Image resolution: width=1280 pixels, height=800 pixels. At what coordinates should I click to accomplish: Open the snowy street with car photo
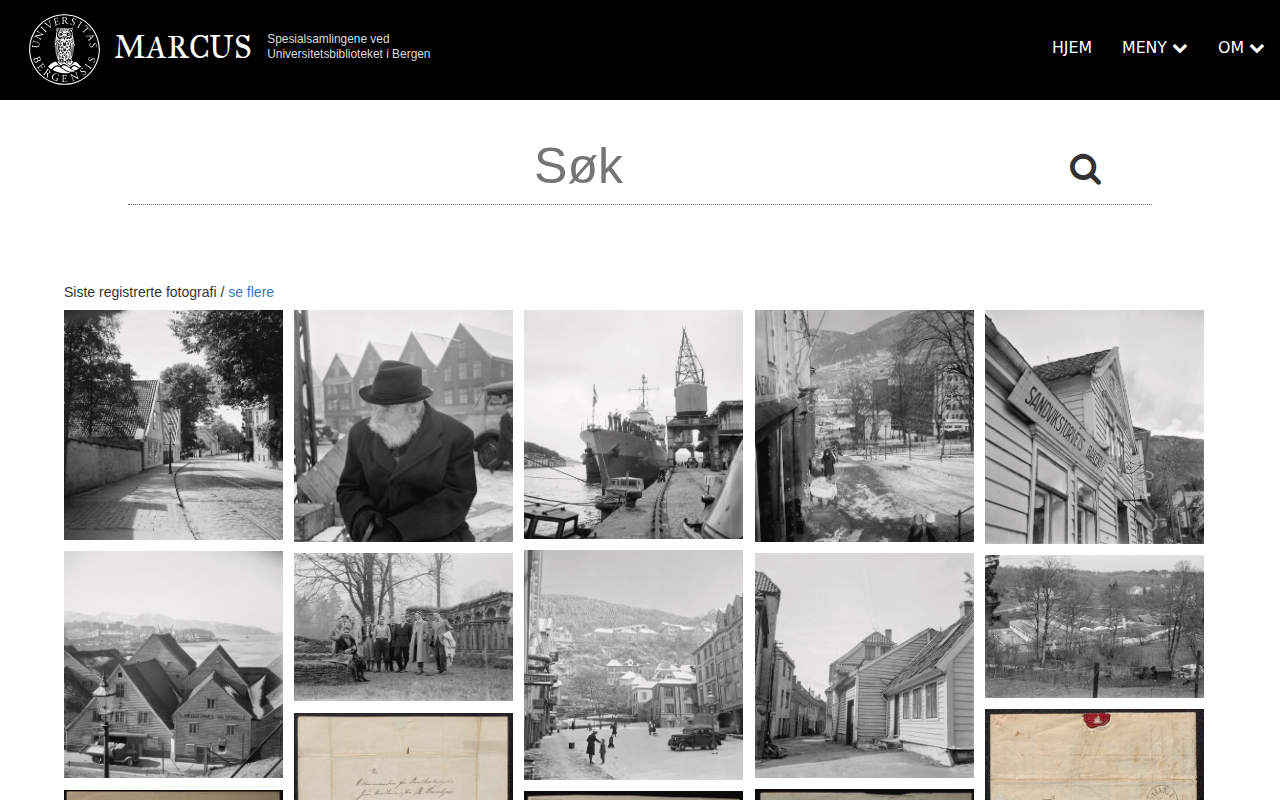633,664
